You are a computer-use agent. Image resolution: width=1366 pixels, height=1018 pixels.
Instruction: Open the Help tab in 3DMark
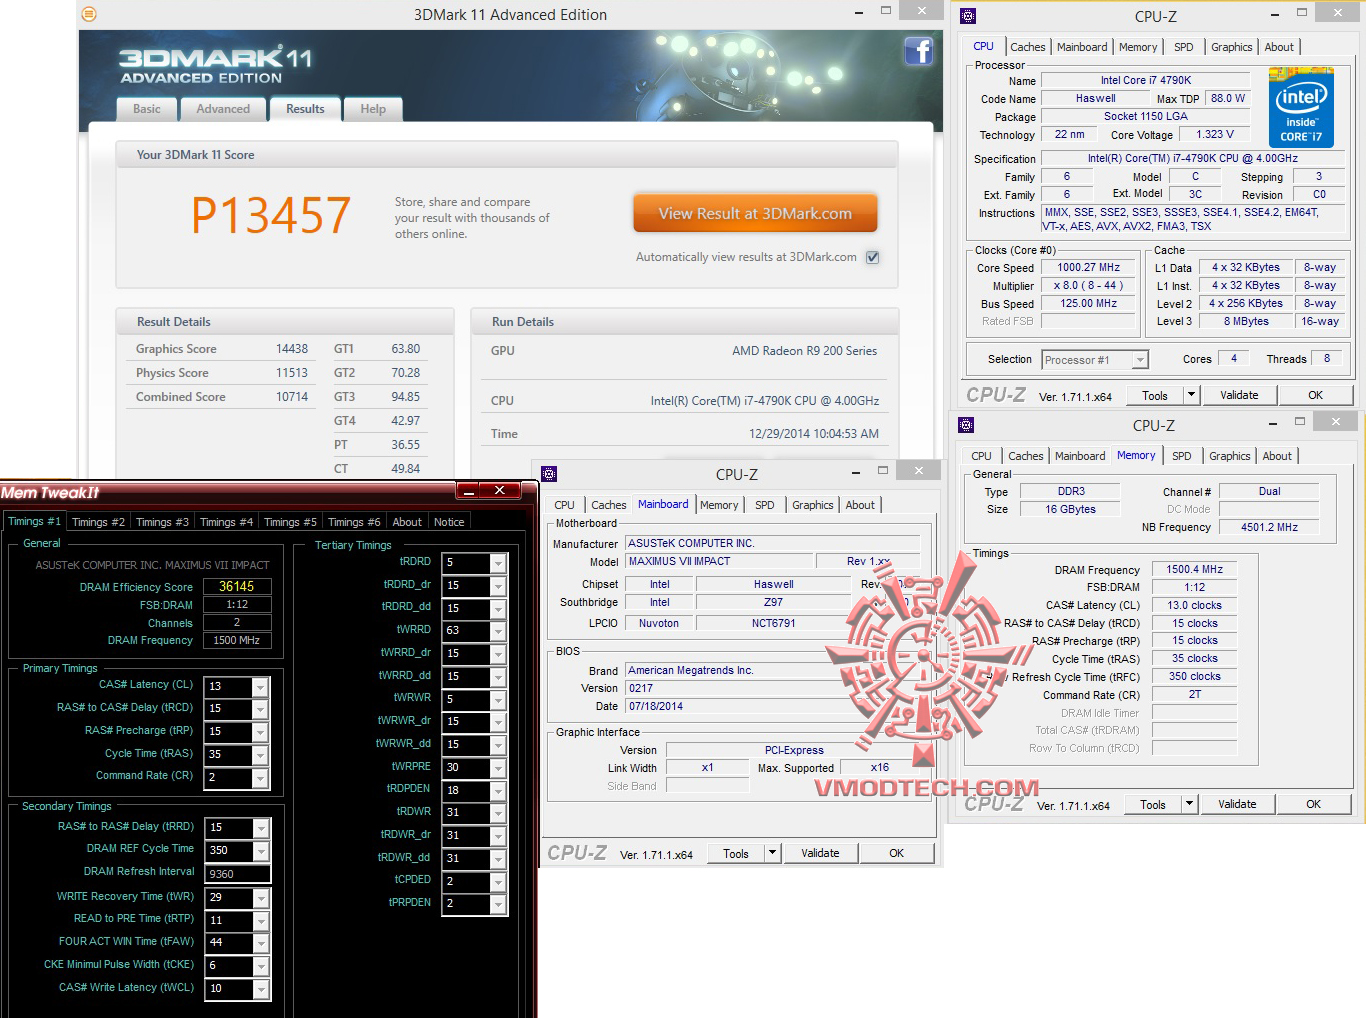(x=373, y=109)
